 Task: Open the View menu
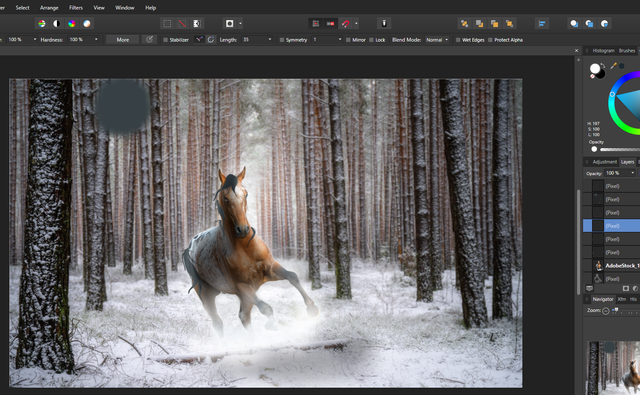pos(99,8)
